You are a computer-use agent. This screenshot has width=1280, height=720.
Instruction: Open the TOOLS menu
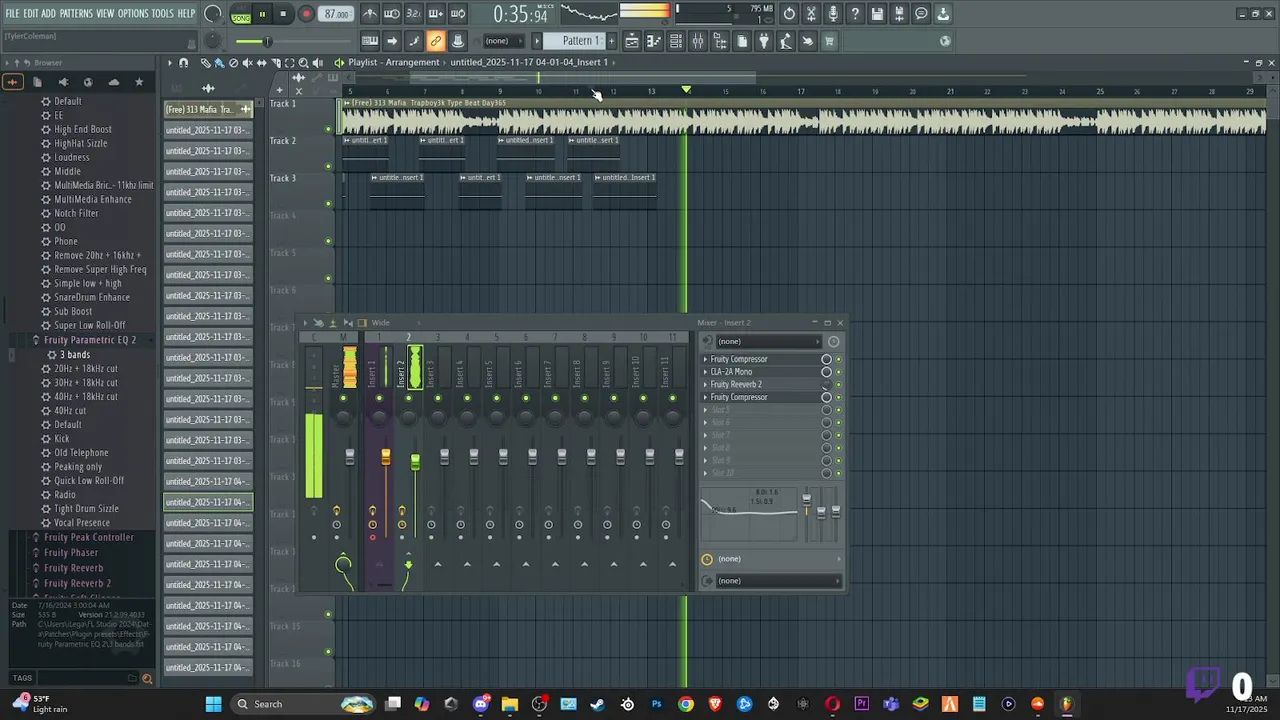pos(163,13)
